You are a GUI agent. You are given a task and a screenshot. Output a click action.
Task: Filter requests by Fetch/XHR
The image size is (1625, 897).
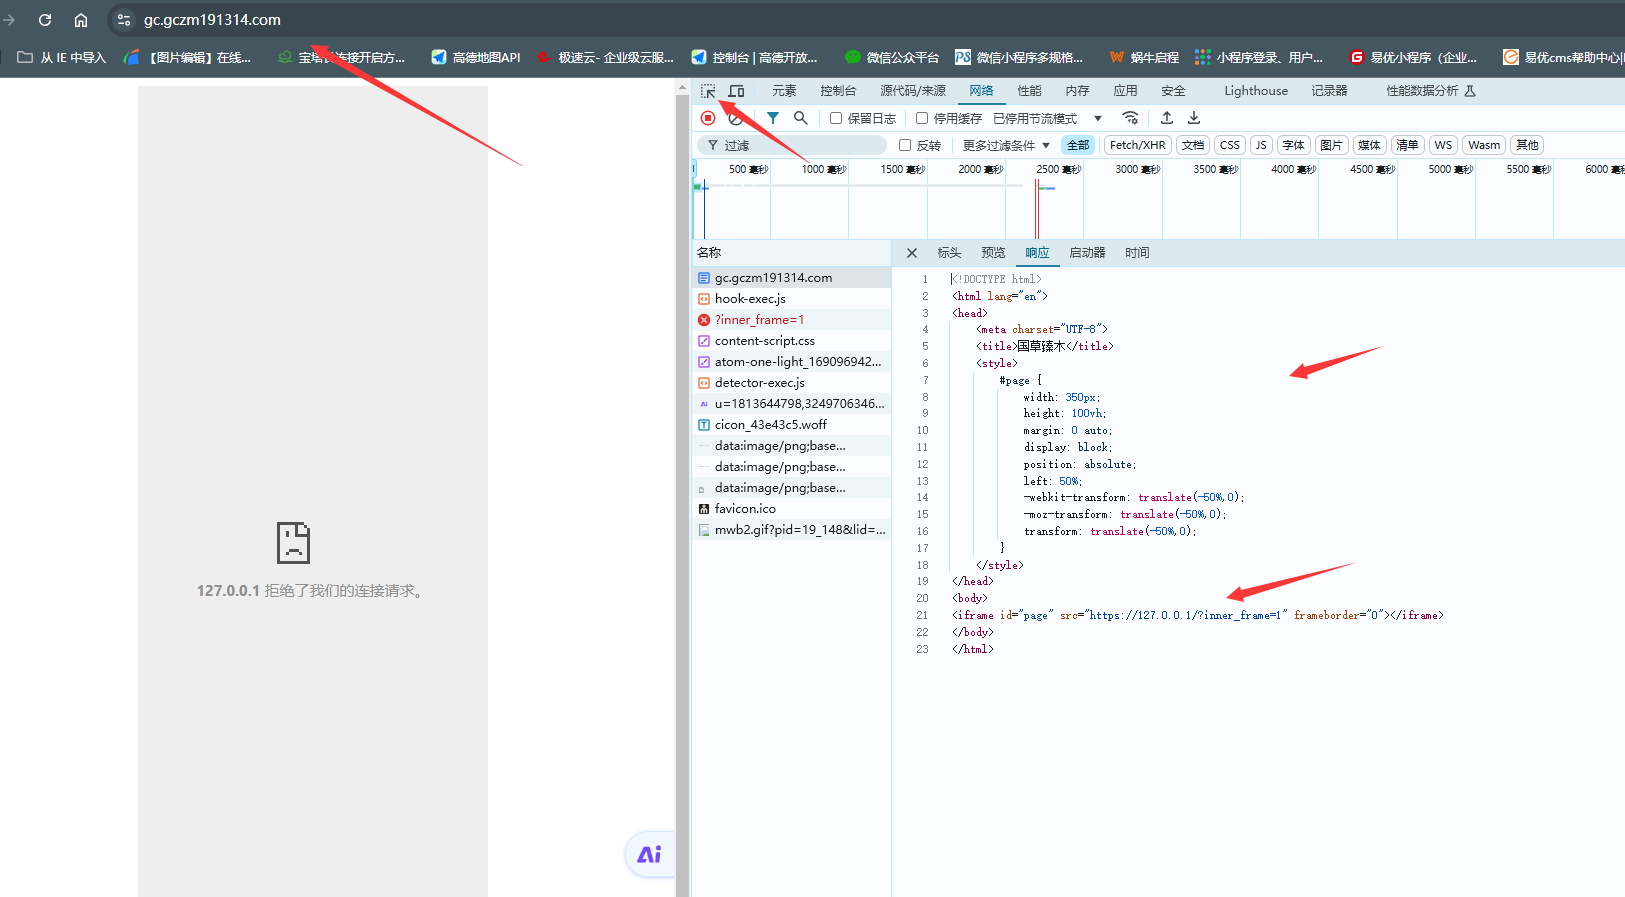tap(1137, 145)
